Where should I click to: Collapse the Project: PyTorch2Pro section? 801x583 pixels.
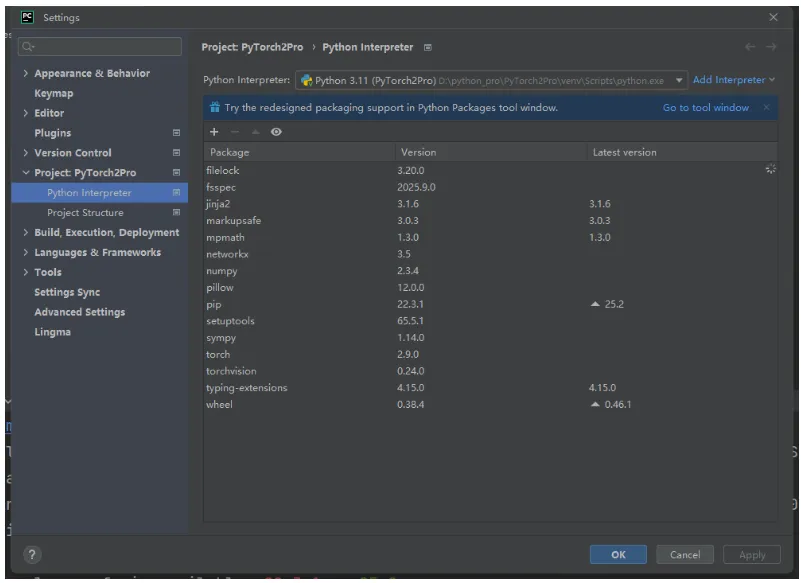click(x=26, y=173)
